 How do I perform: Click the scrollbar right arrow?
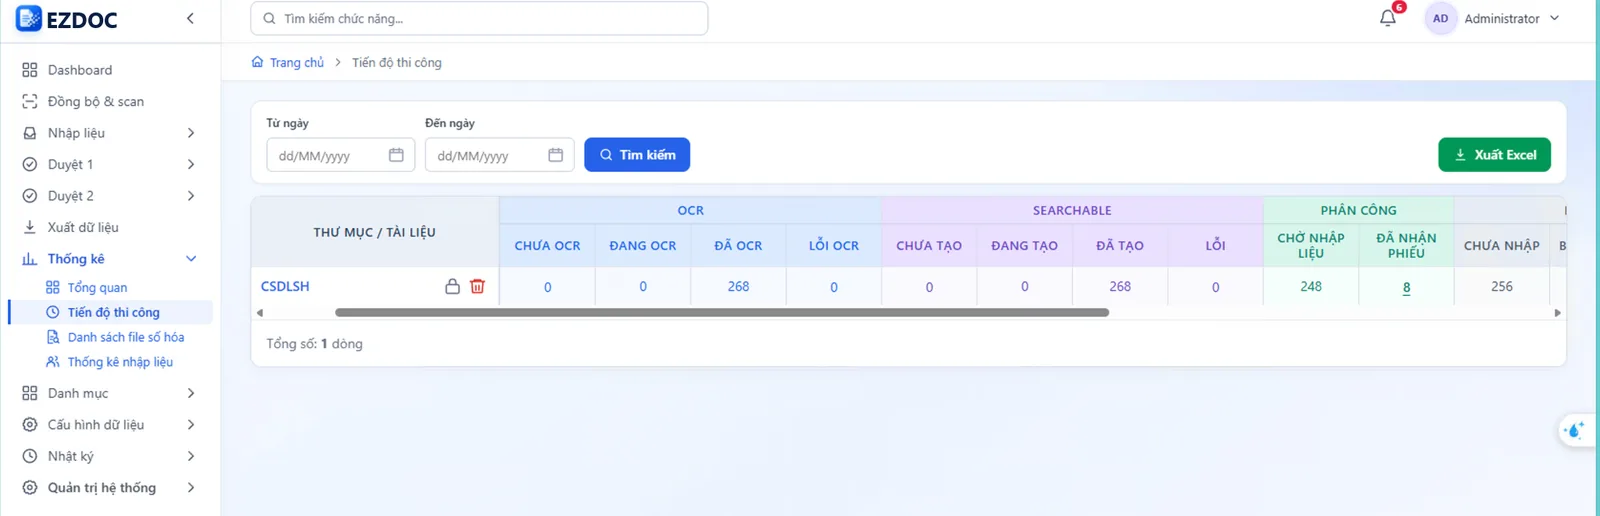click(x=1557, y=313)
